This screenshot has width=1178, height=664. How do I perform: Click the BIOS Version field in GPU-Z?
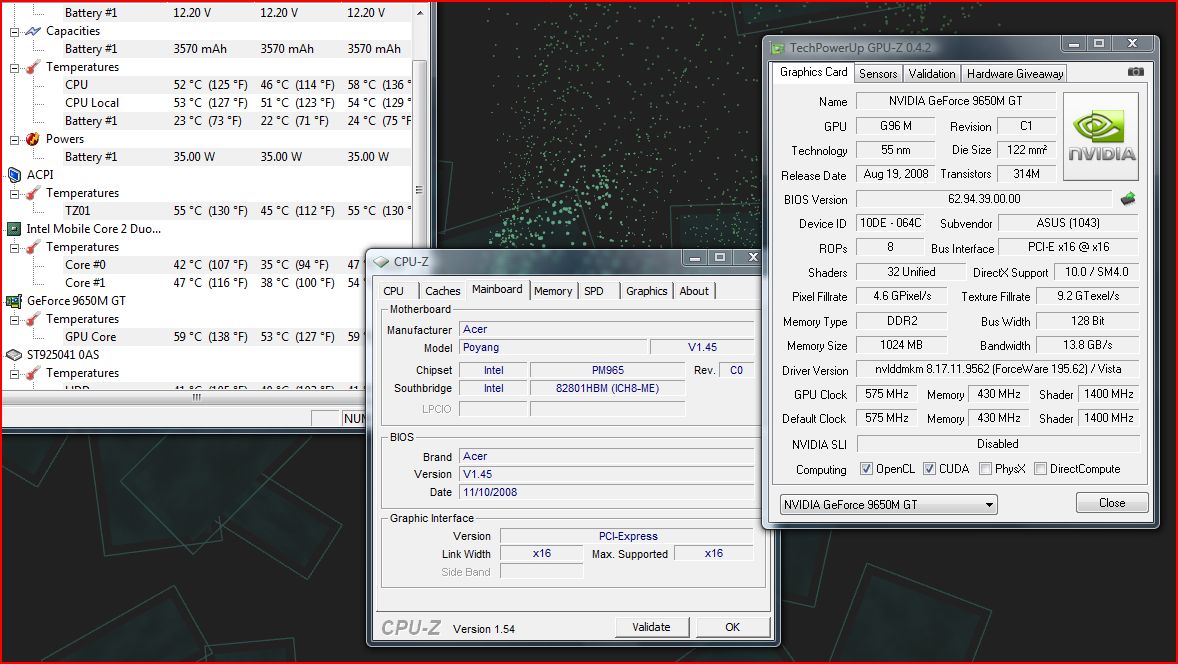[984, 199]
